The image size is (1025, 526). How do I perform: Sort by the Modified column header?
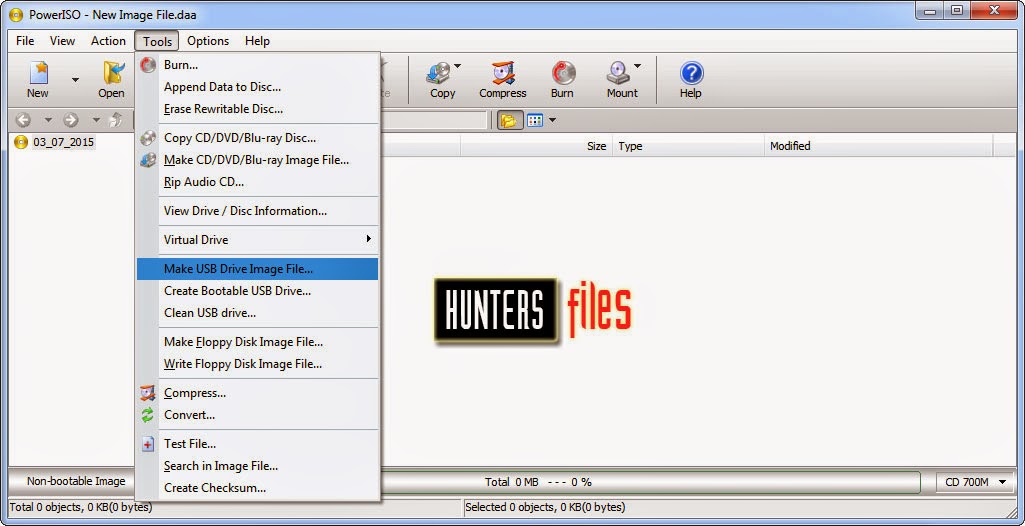click(x=879, y=146)
